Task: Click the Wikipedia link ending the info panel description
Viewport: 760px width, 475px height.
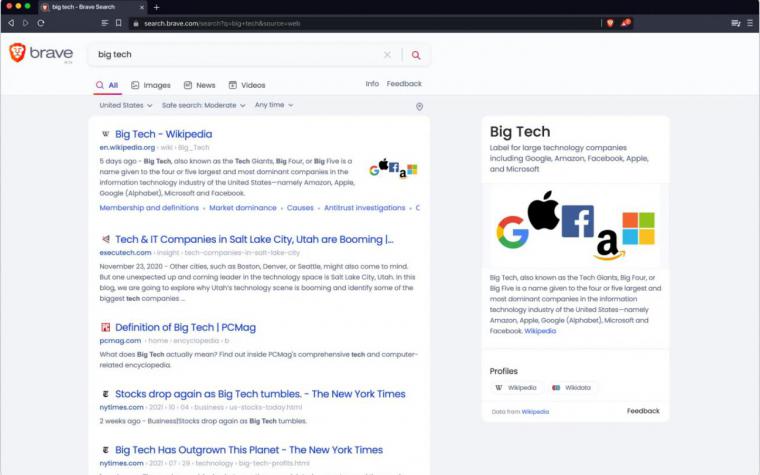Action: click(540, 331)
